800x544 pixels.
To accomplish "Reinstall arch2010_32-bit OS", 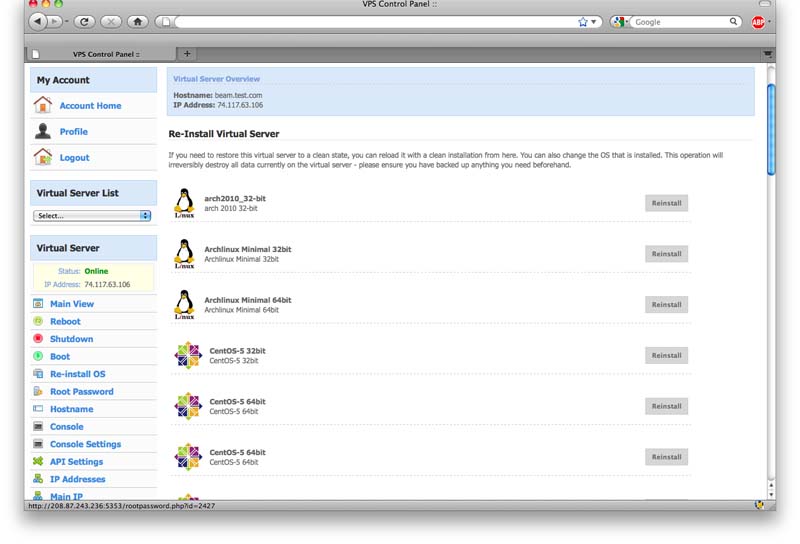I will [666, 203].
